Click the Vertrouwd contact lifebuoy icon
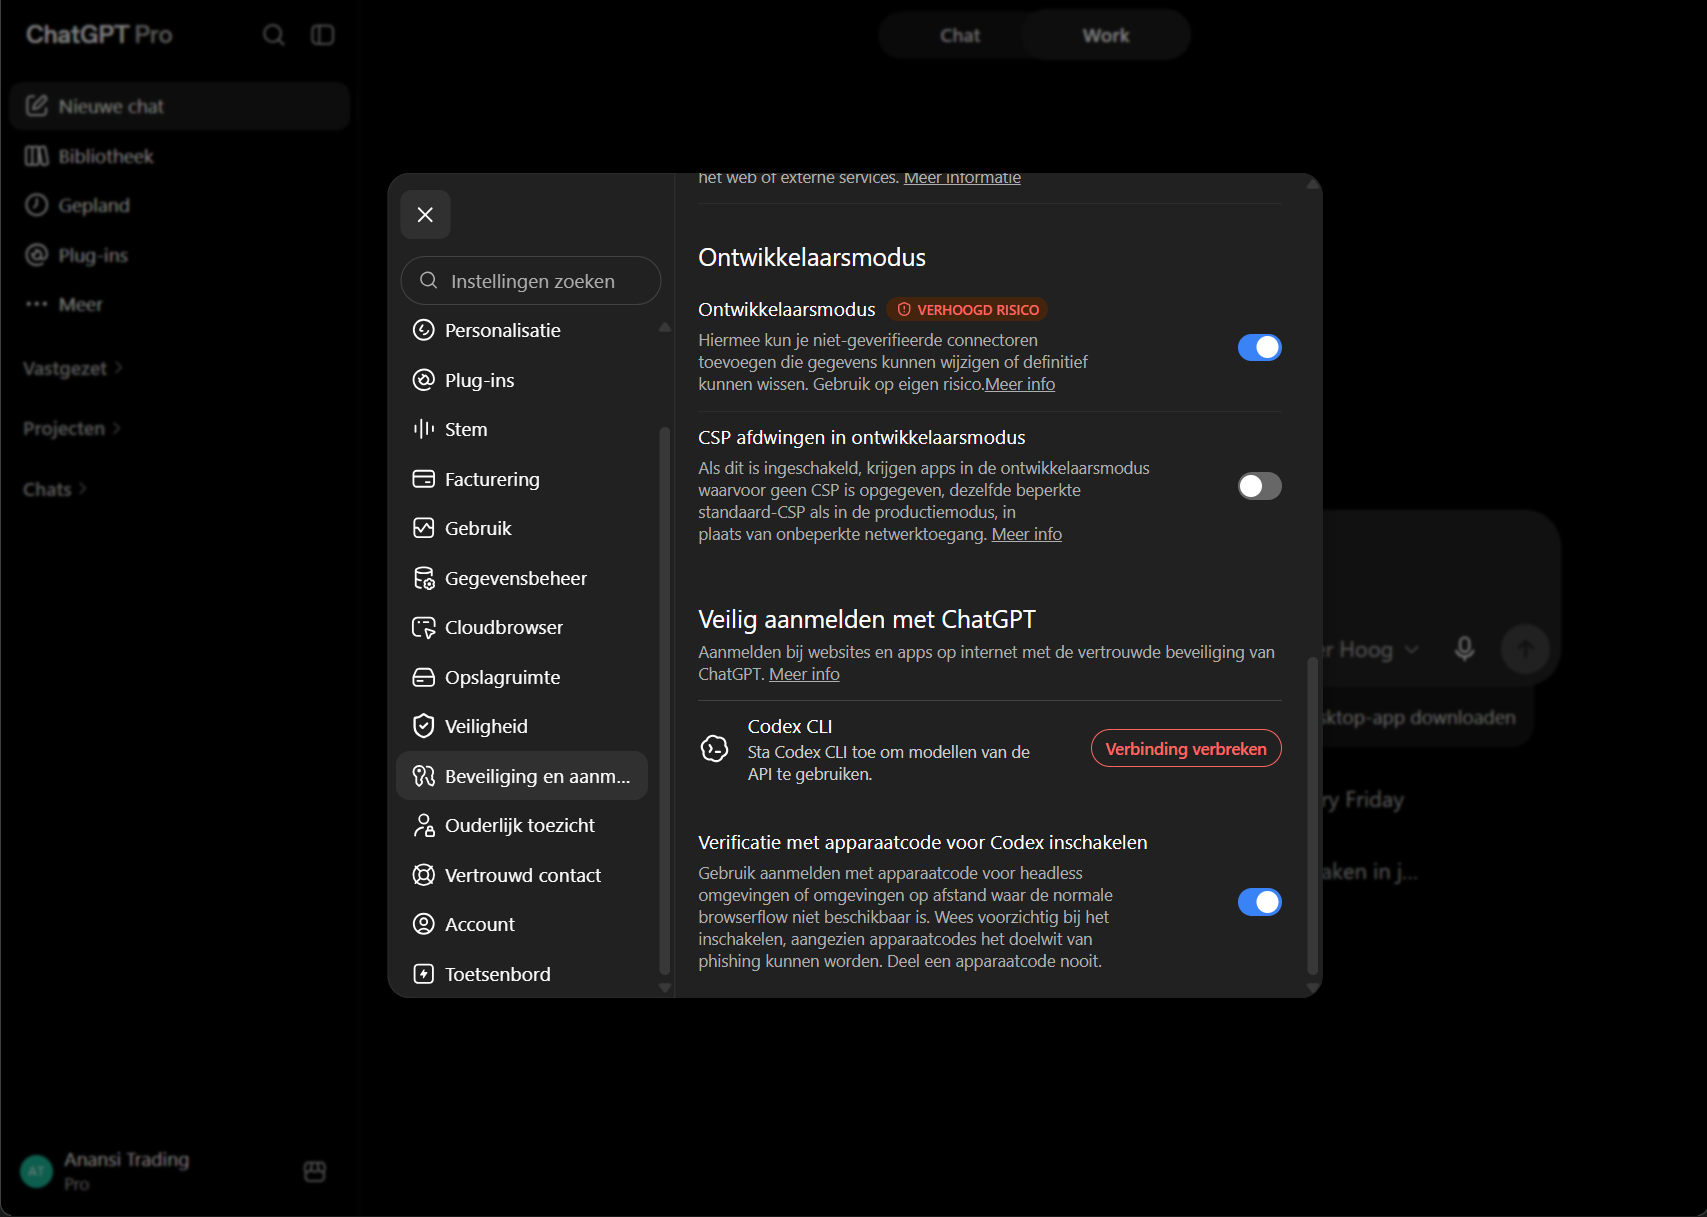Viewport: 1707px width, 1217px height. 424,875
